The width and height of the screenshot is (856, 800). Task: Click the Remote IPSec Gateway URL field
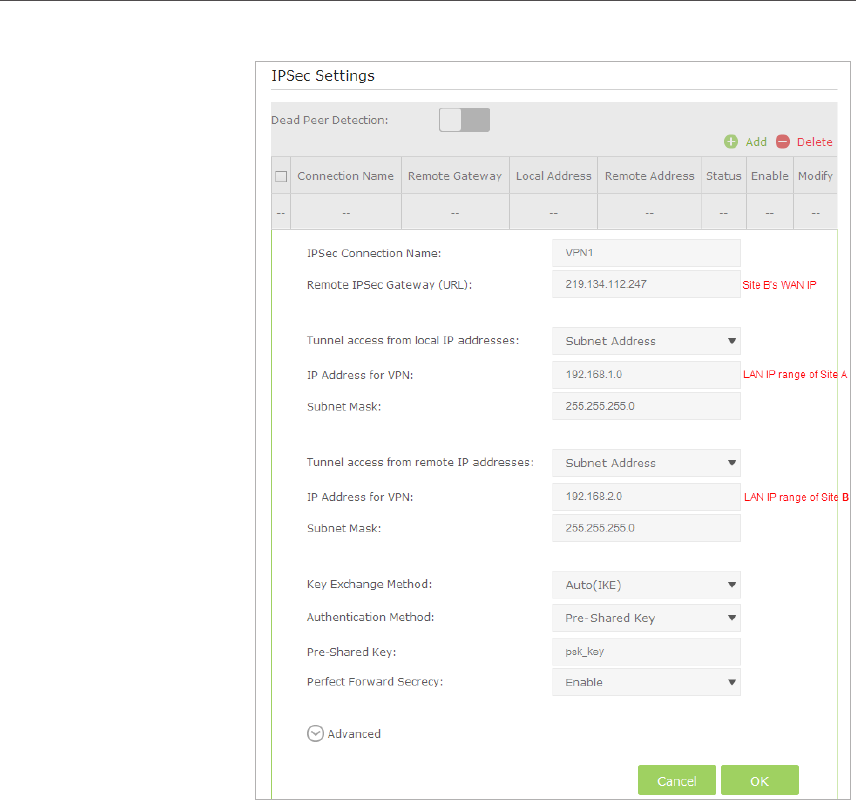pos(646,285)
